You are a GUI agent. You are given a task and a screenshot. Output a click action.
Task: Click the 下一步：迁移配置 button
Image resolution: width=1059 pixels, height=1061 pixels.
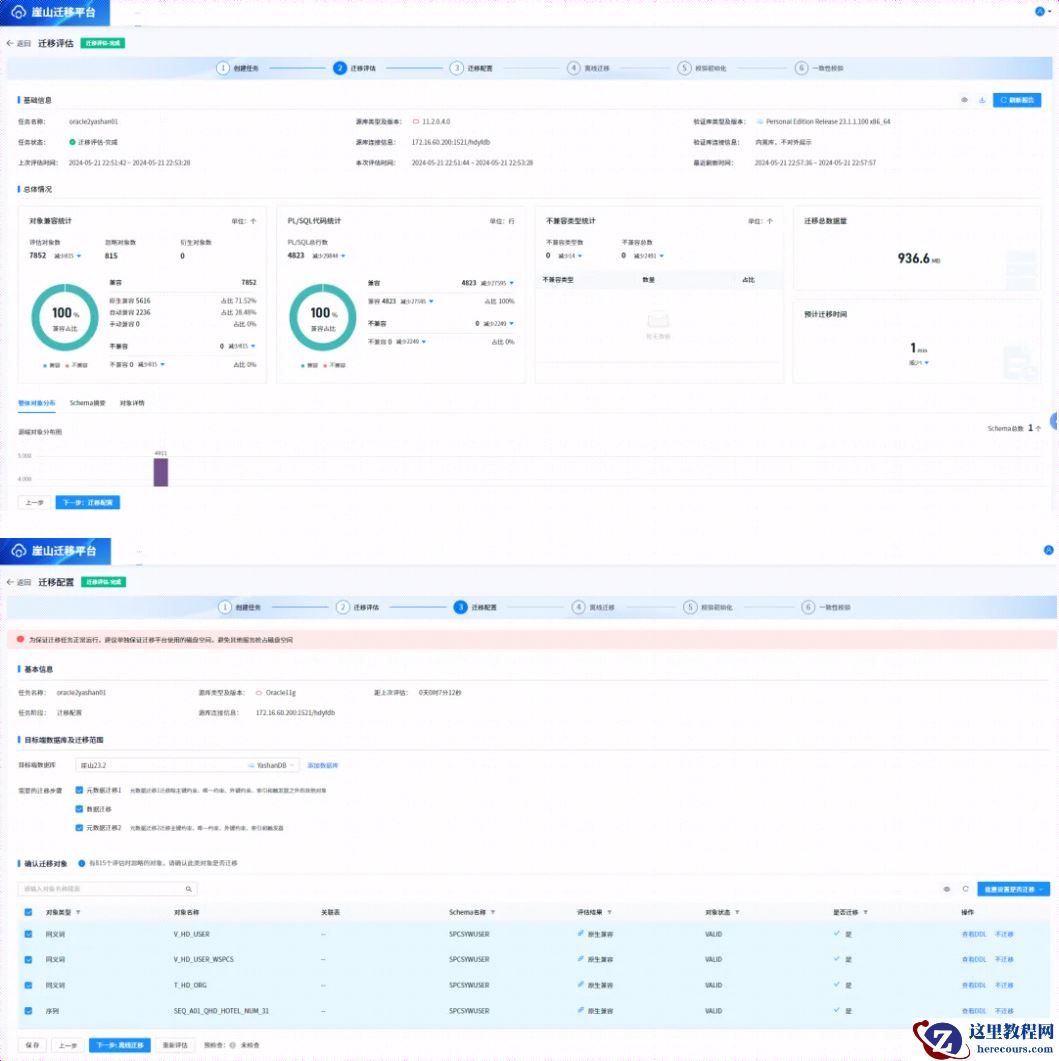pyautogui.click(x=87, y=502)
